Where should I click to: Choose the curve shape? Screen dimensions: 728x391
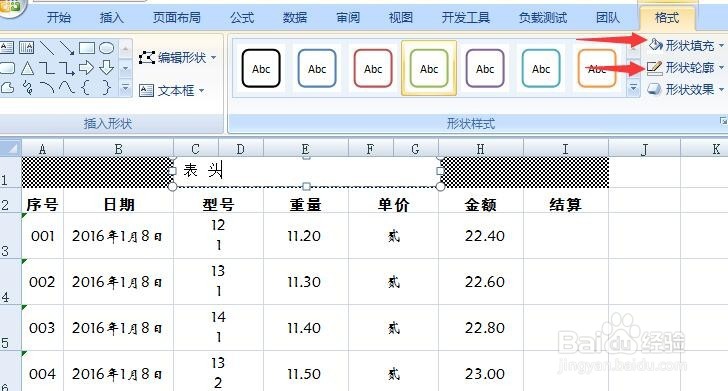[x=67, y=87]
